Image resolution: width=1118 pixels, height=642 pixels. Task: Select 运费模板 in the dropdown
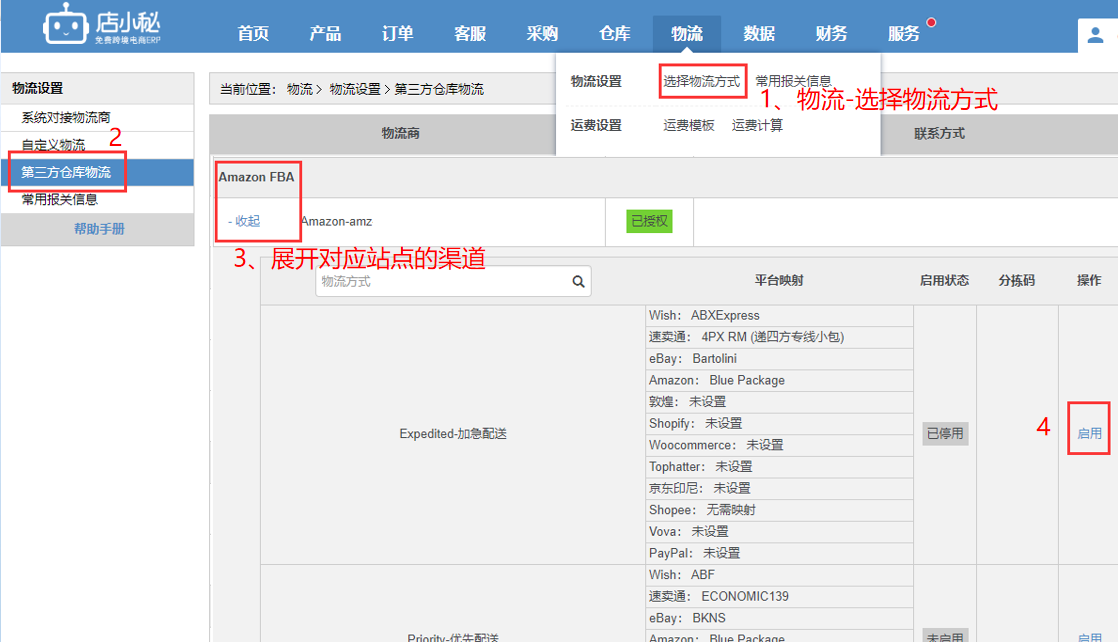(689, 126)
